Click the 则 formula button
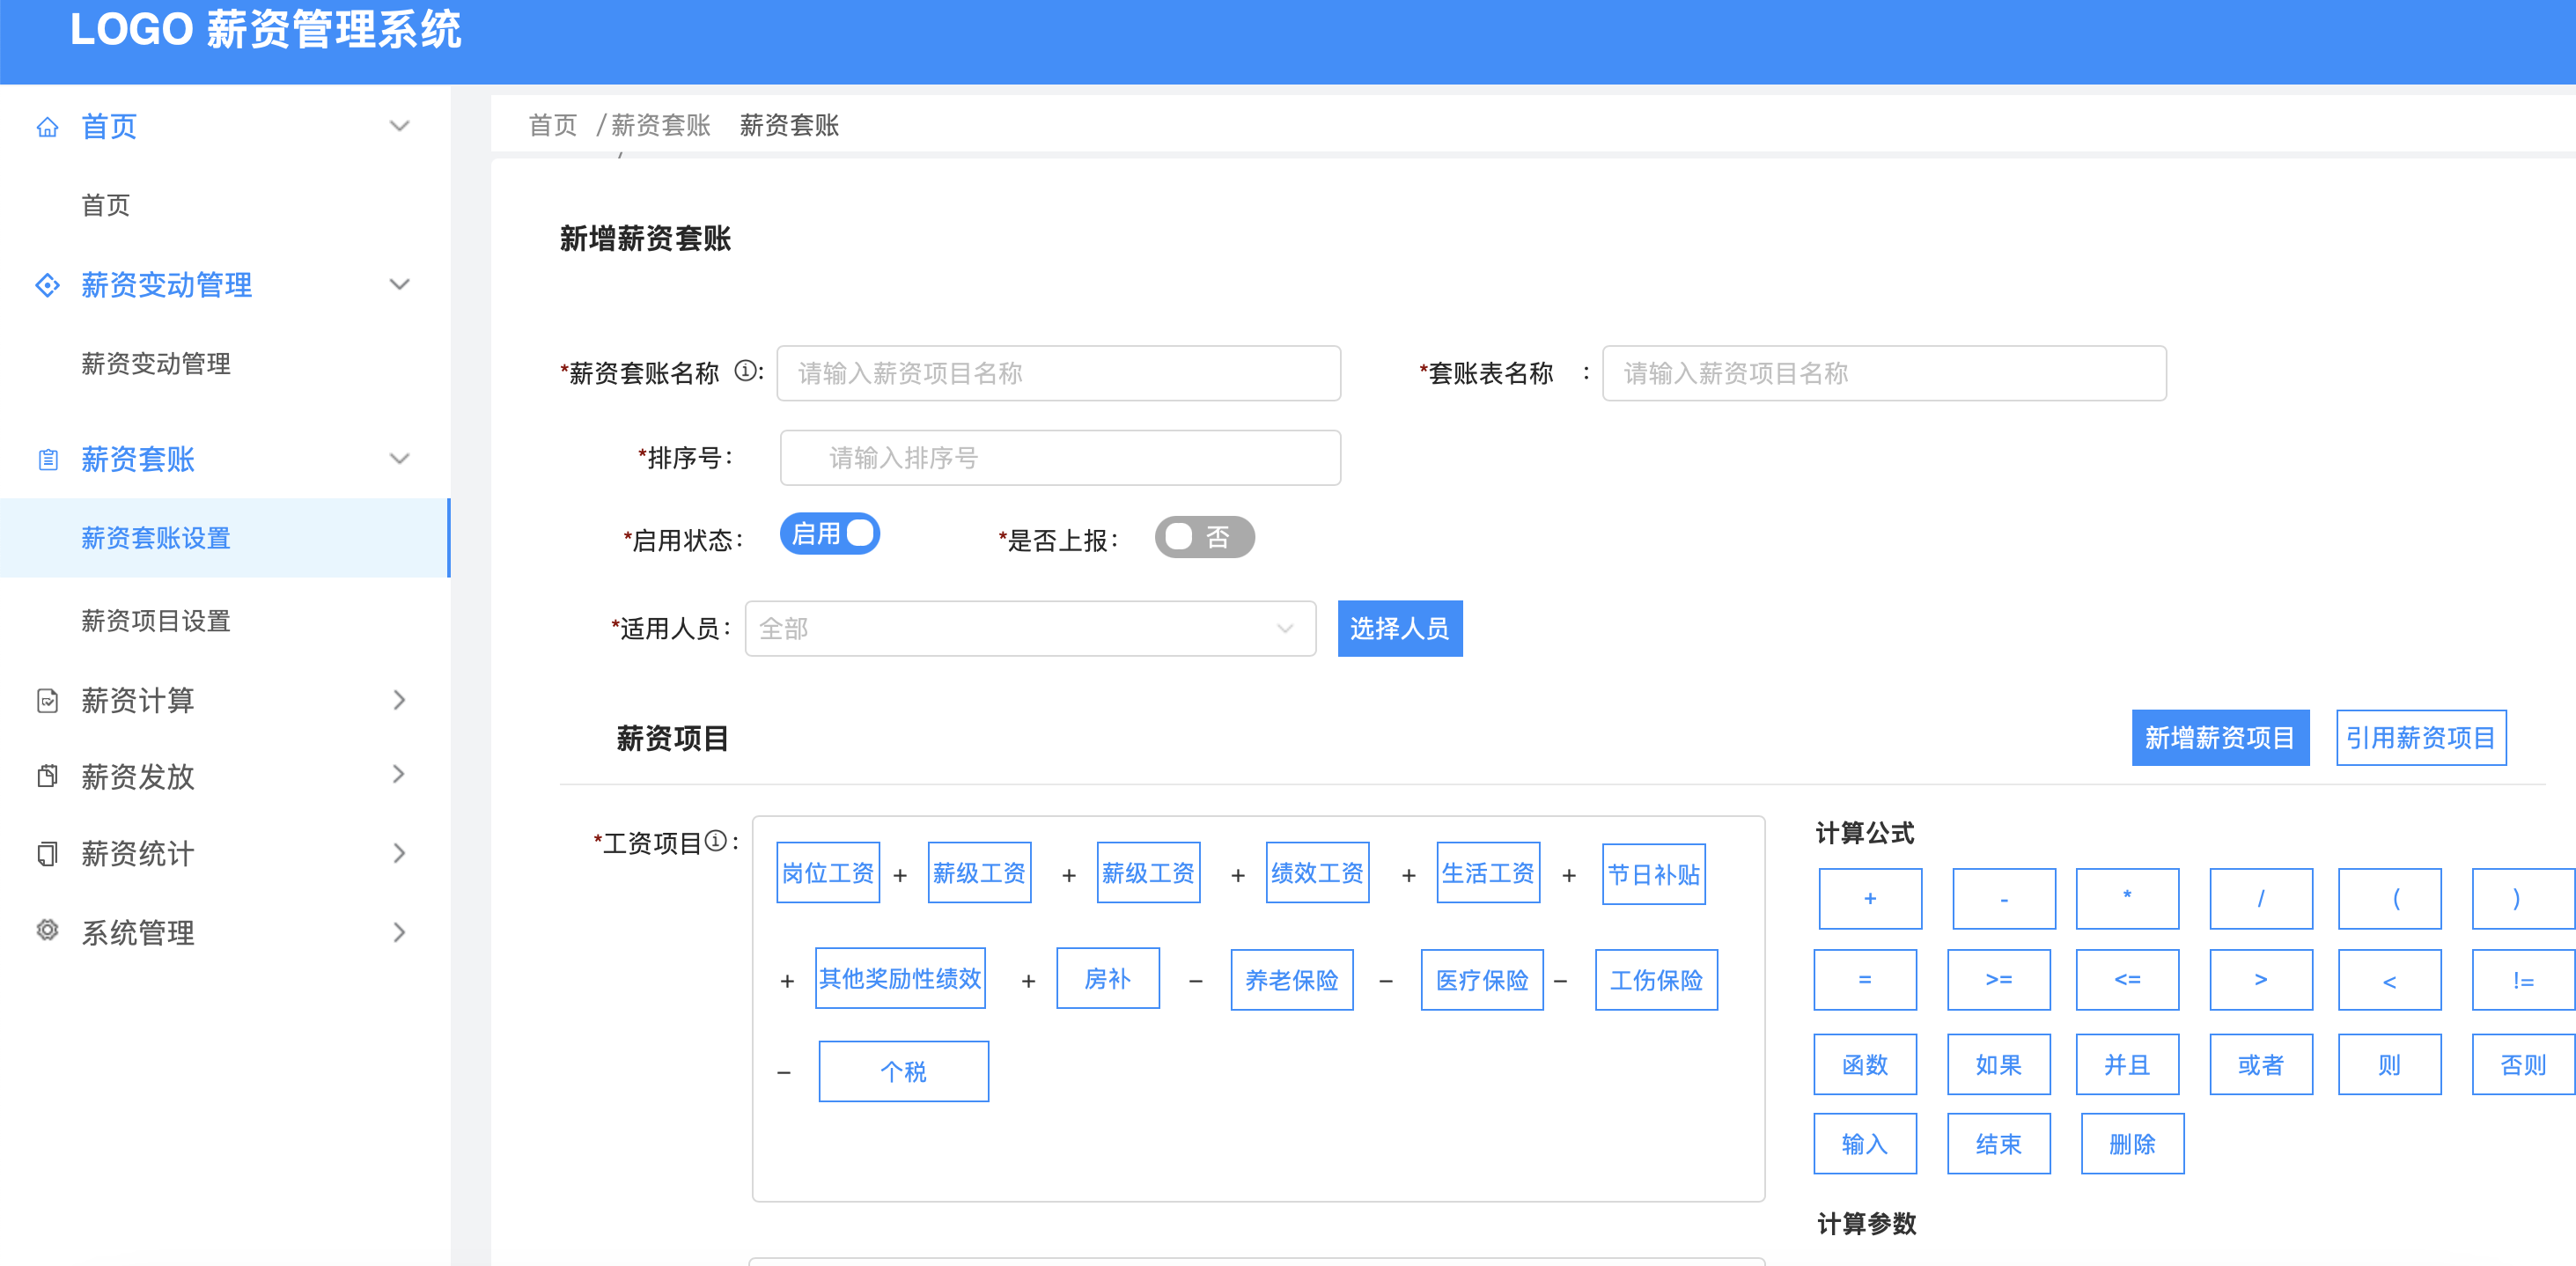The image size is (2576, 1266). pyautogui.click(x=2390, y=1064)
